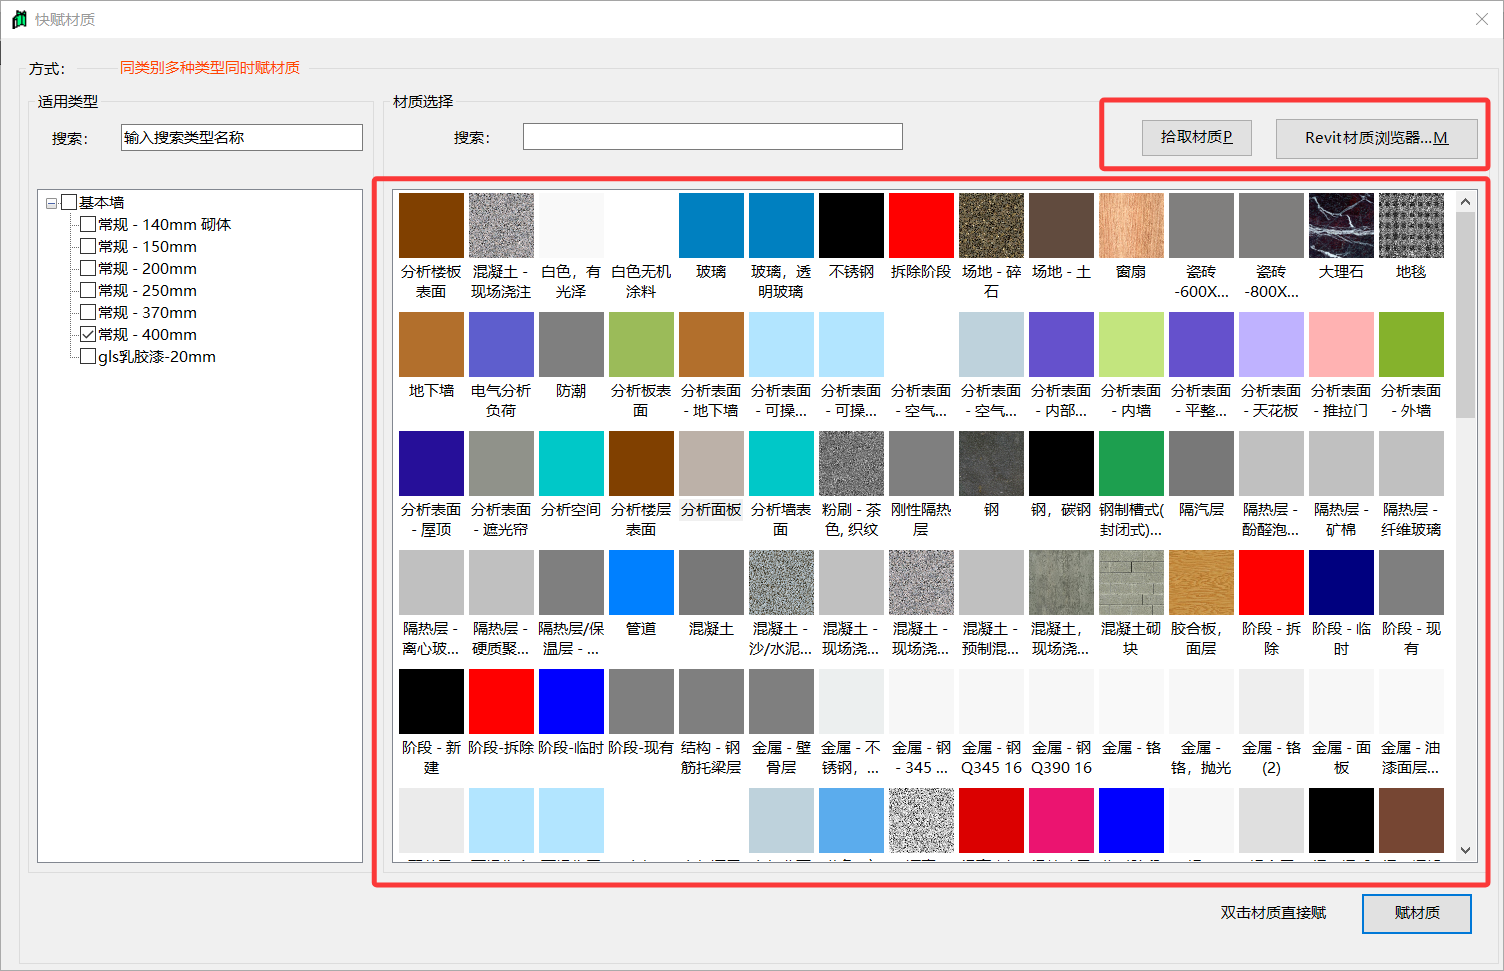The image size is (1504, 971).
Task: Pick the 玻璃, 透明玻璃 blue swatch
Action: coord(781,226)
